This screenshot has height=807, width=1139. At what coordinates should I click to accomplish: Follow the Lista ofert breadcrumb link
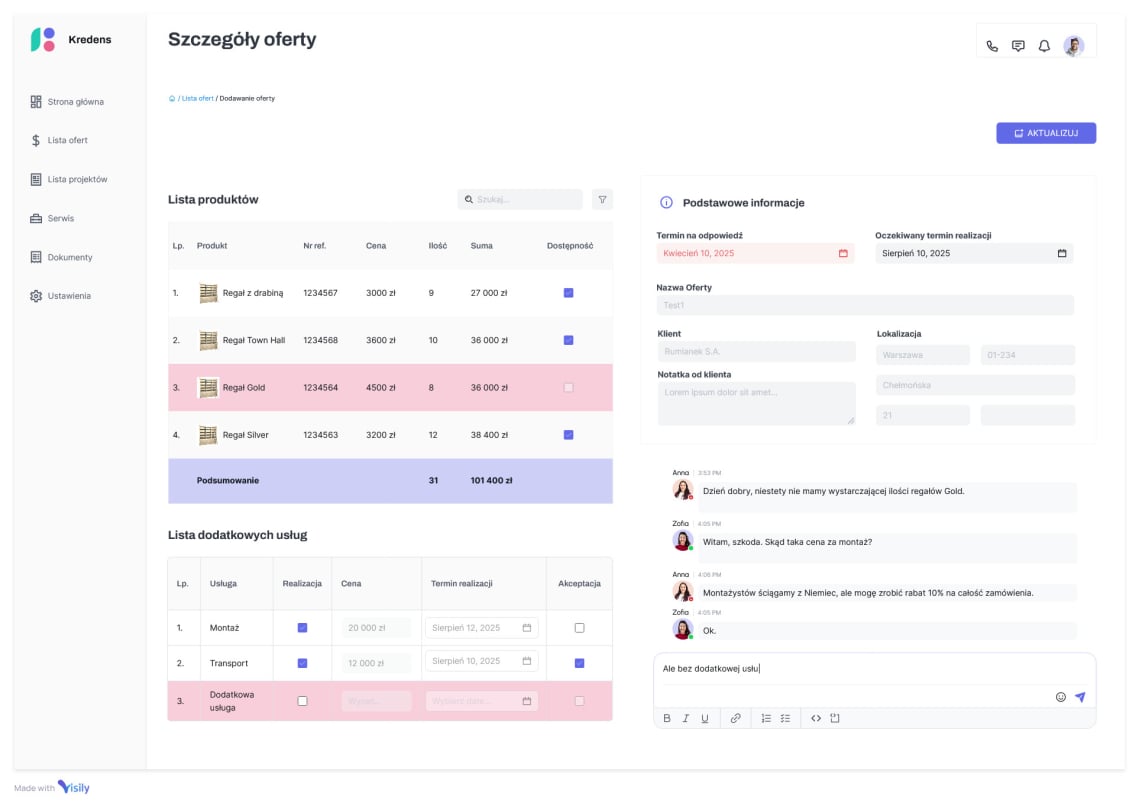(x=197, y=99)
